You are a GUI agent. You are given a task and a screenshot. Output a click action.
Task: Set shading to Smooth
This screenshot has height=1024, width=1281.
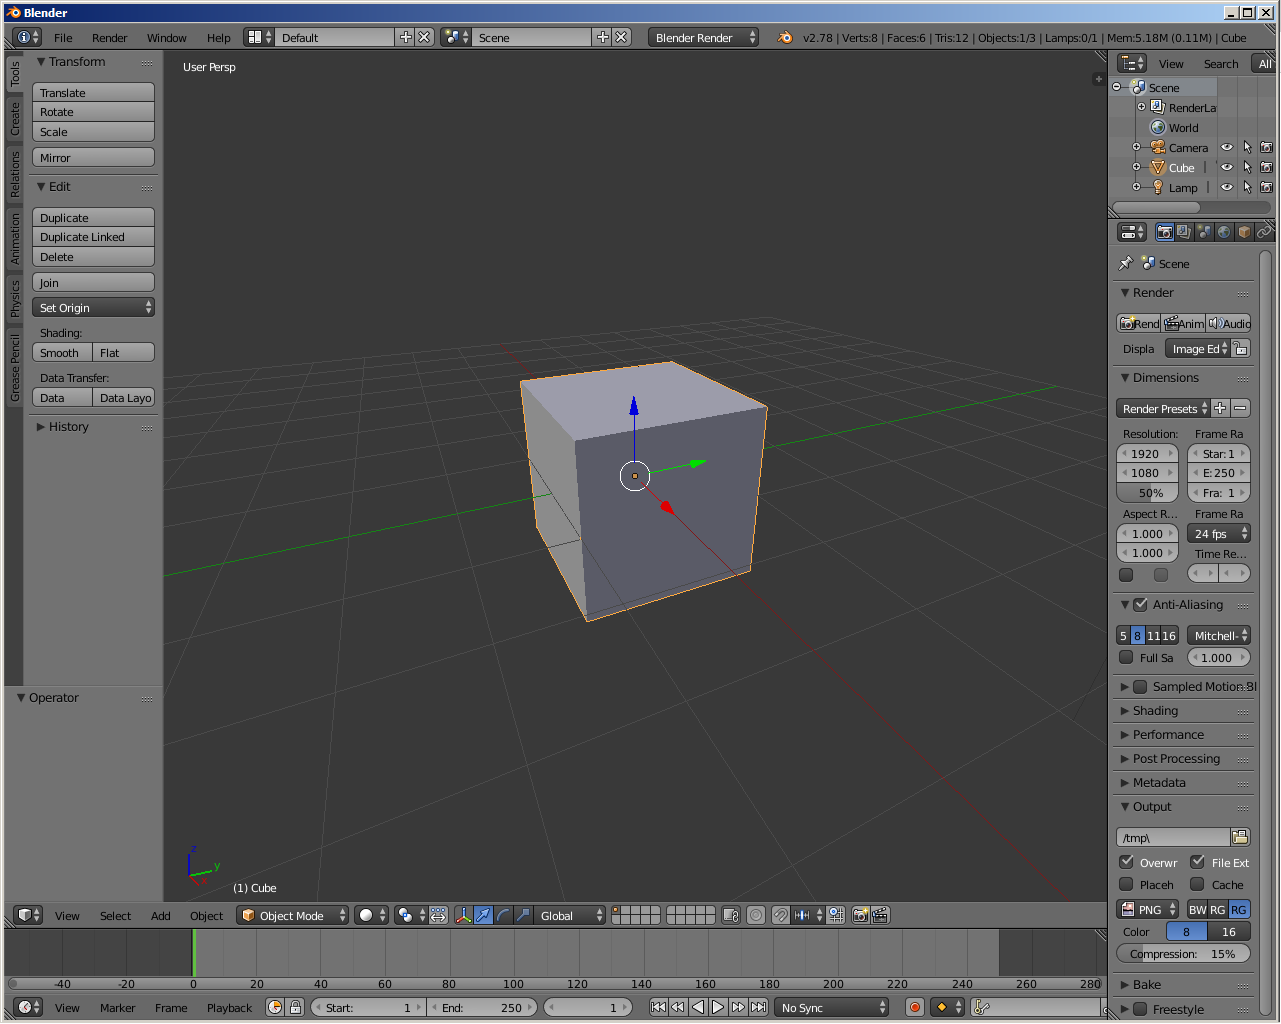[x=62, y=352]
